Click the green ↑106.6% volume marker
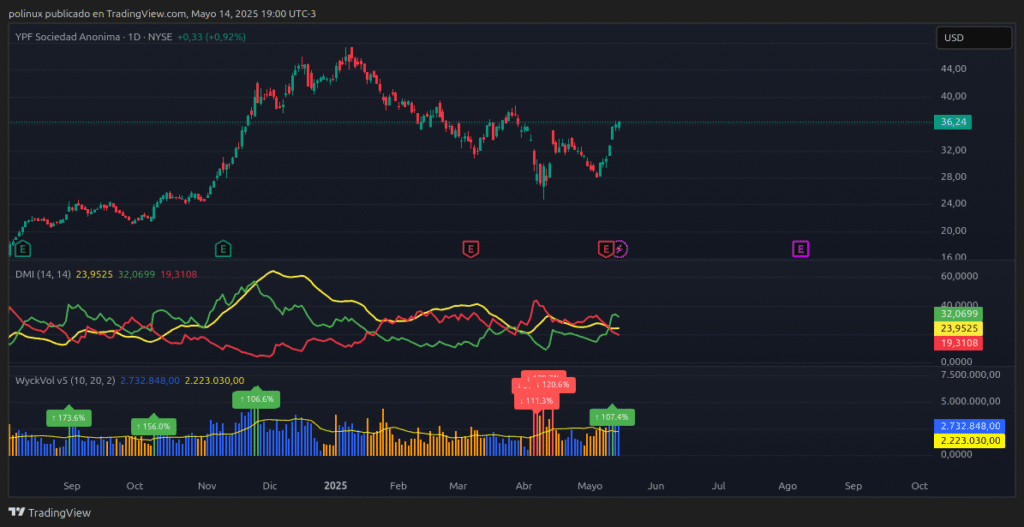 click(257, 398)
